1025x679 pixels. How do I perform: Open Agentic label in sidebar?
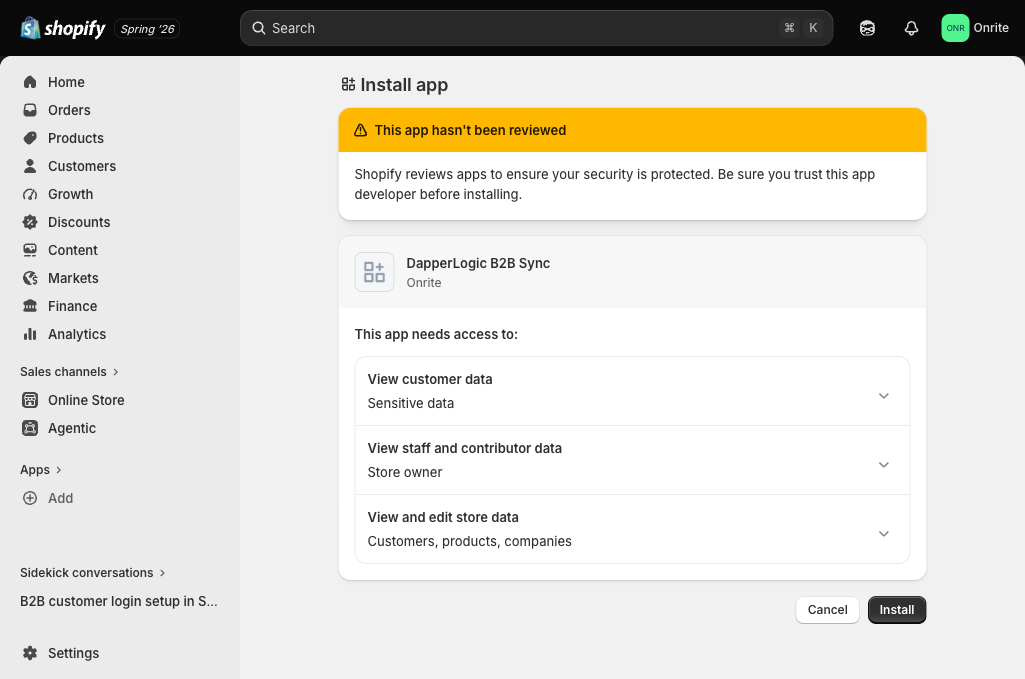(x=72, y=428)
